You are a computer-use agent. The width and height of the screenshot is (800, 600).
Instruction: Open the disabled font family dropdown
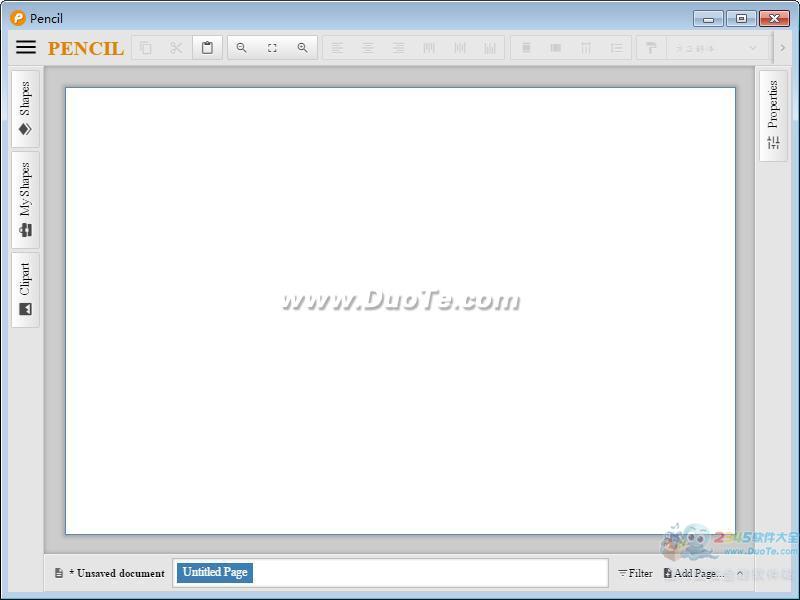[x=717, y=48]
